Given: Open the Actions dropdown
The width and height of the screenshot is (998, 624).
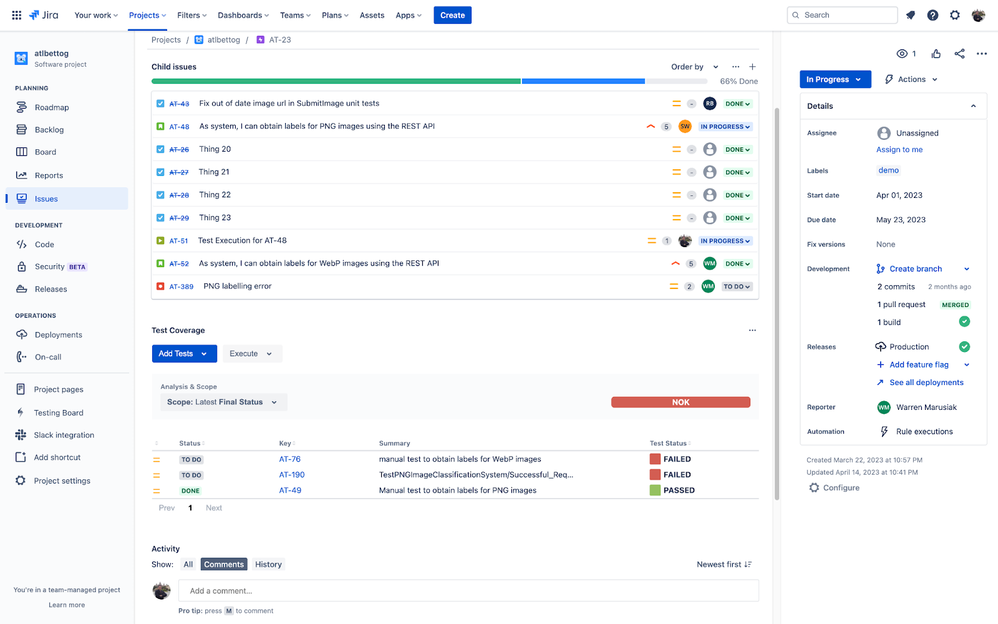Looking at the screenshot, I should pos(911,80).
